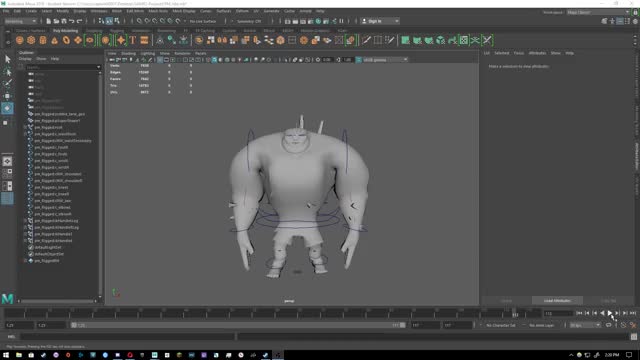
Task: Open the Deform menu
Action: [x=242, y=11]
